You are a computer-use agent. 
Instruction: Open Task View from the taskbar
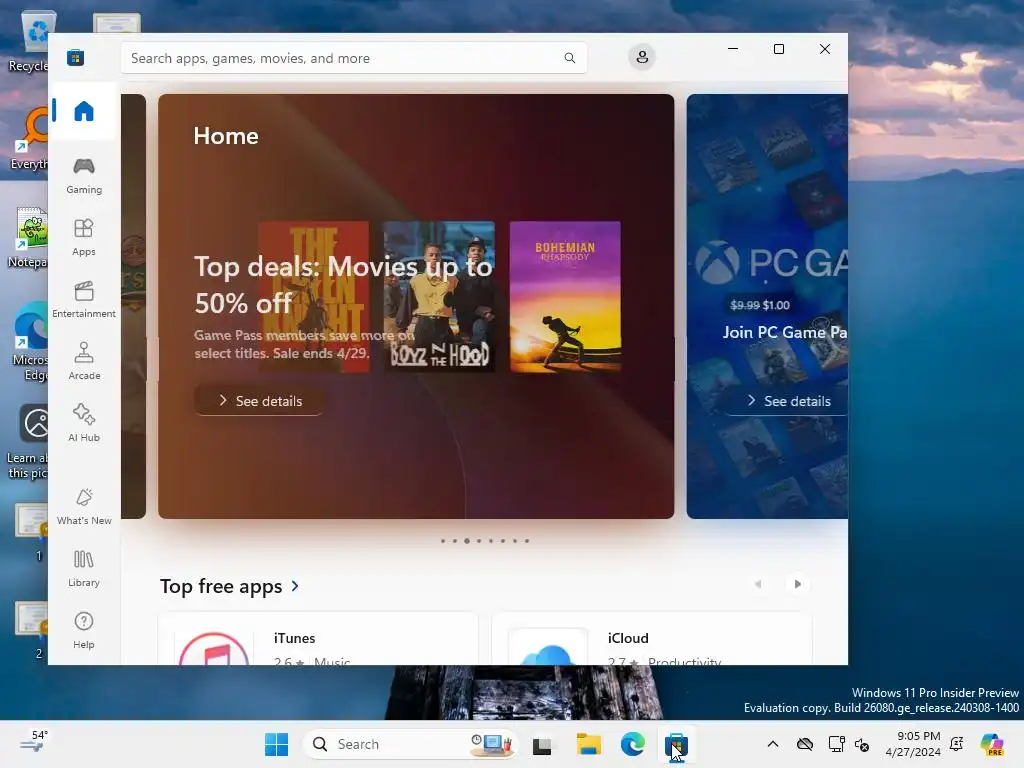pyautogui.click(x=542, y=745)
